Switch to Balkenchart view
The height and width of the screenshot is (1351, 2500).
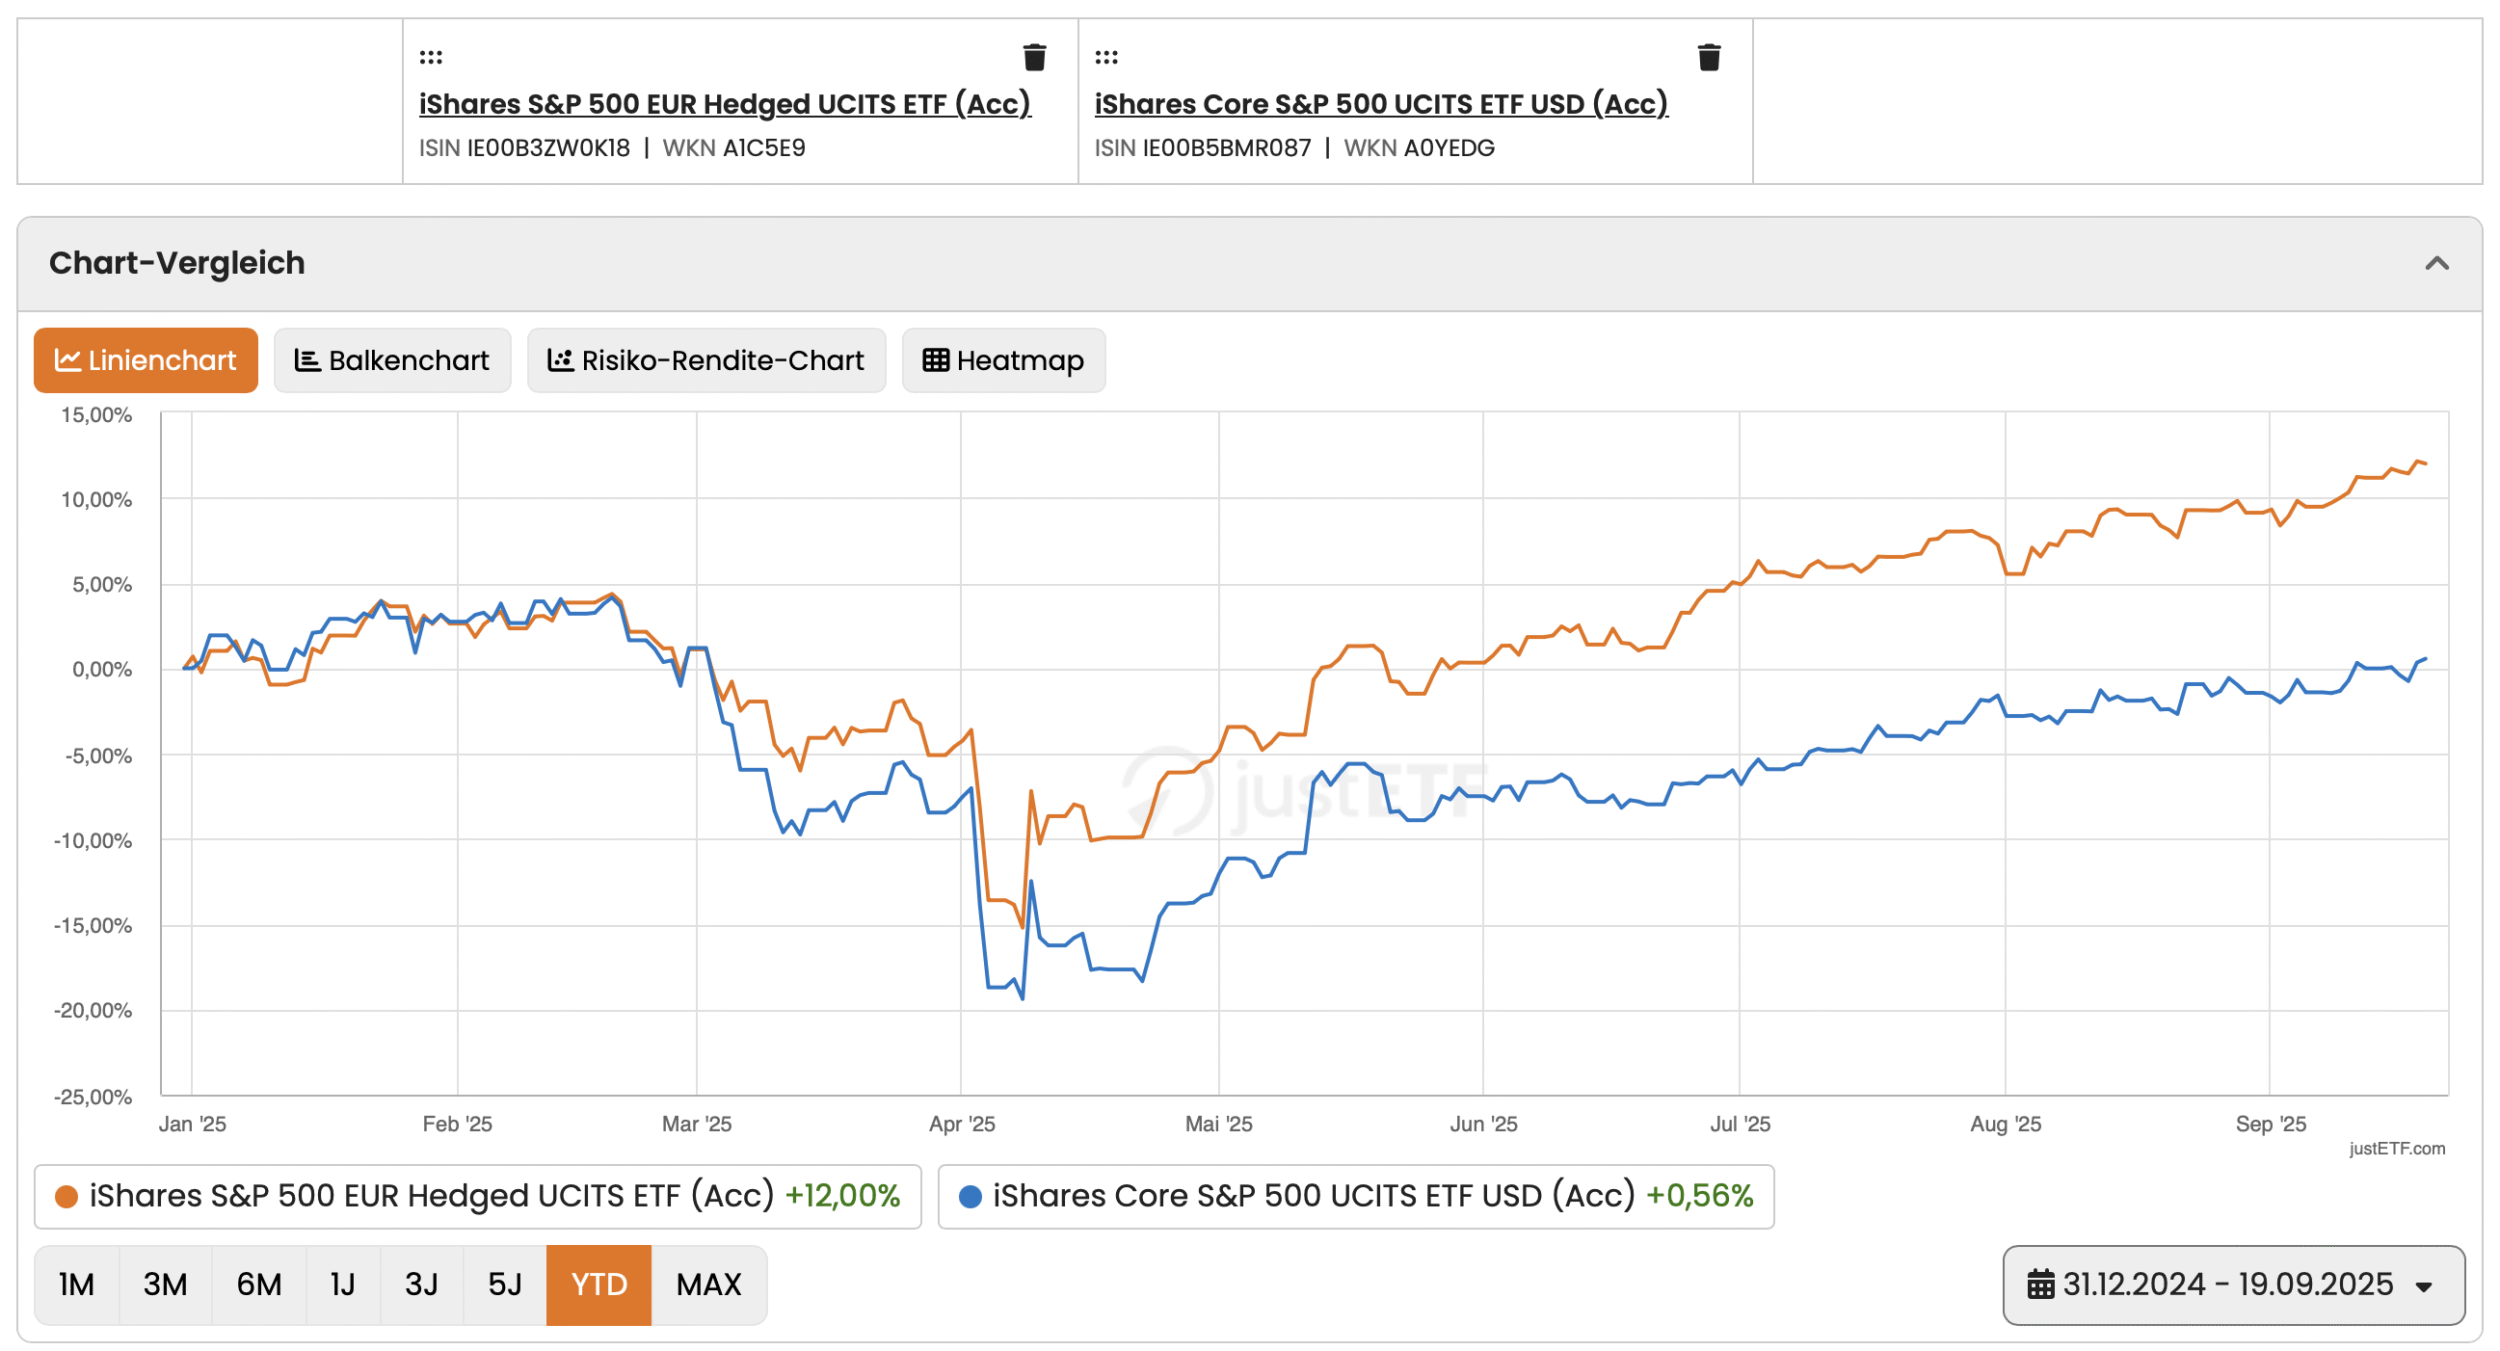point(392,360)
